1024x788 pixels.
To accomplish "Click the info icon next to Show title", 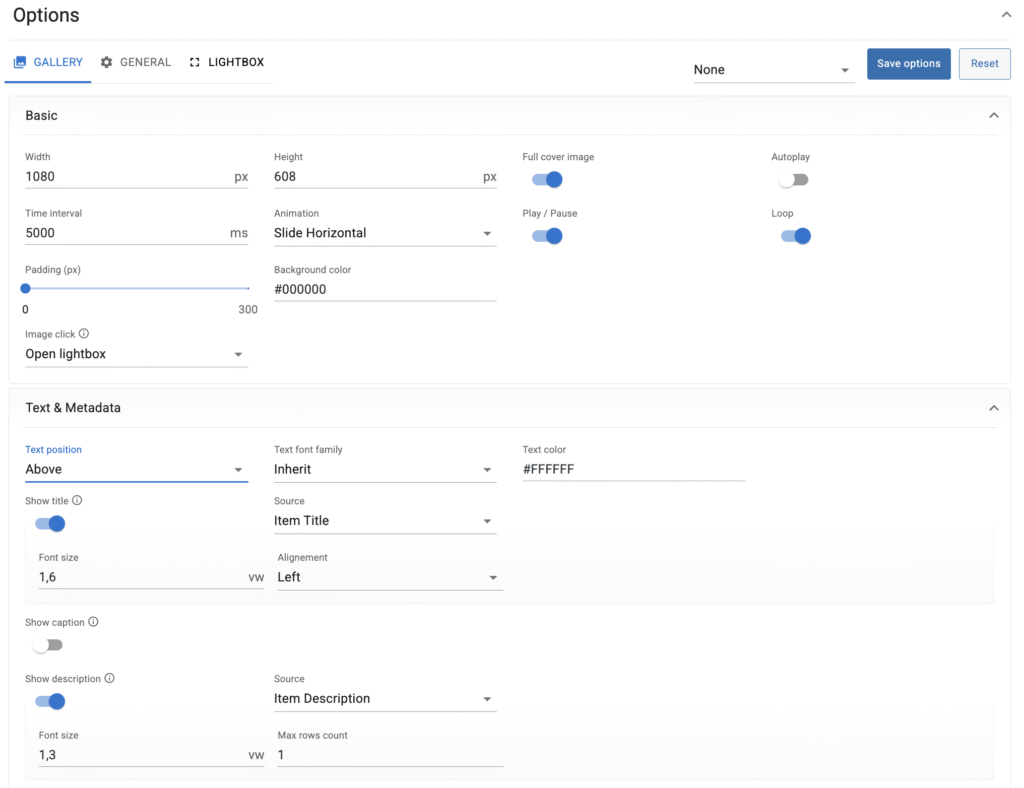I will pyautogui.click(x=77, y=501).
